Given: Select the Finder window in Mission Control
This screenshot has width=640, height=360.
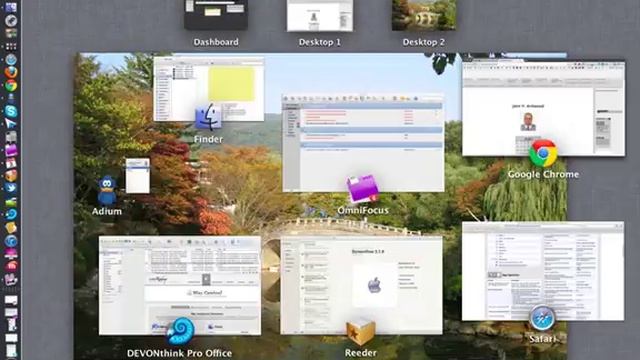Looking at the screenshot, I should pos(209,89).
